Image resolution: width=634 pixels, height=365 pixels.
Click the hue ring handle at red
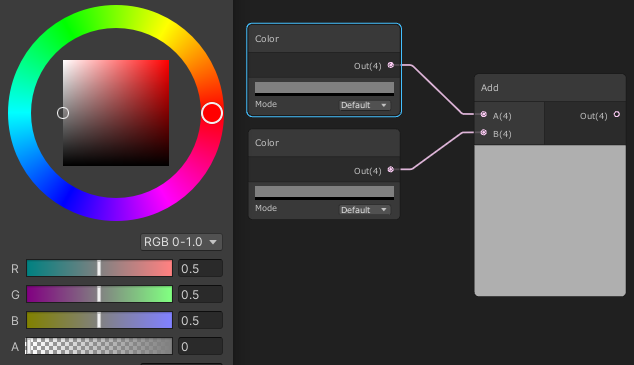[x=212, y=113]
